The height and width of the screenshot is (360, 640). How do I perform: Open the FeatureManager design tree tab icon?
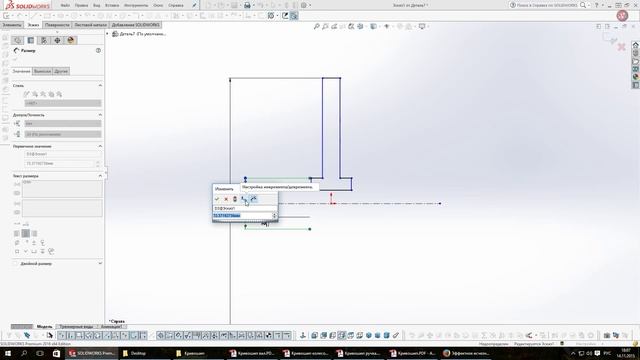[x=18, y=40]
